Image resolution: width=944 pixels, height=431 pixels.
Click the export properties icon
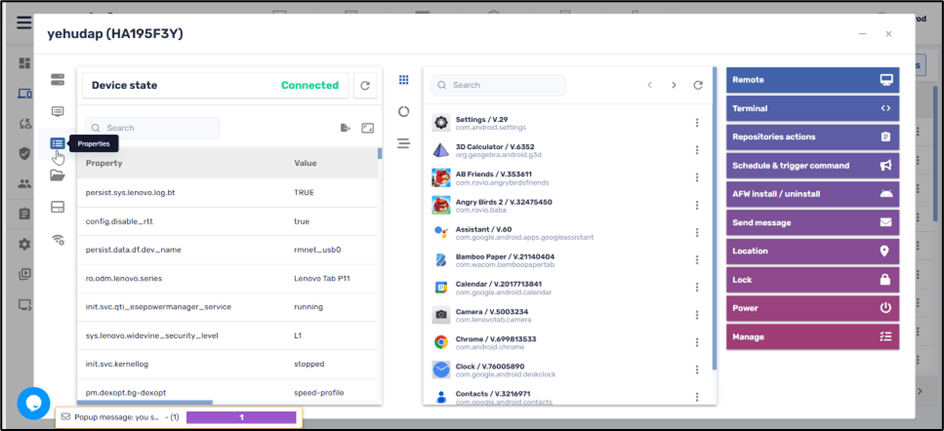(x=345, y=128)
